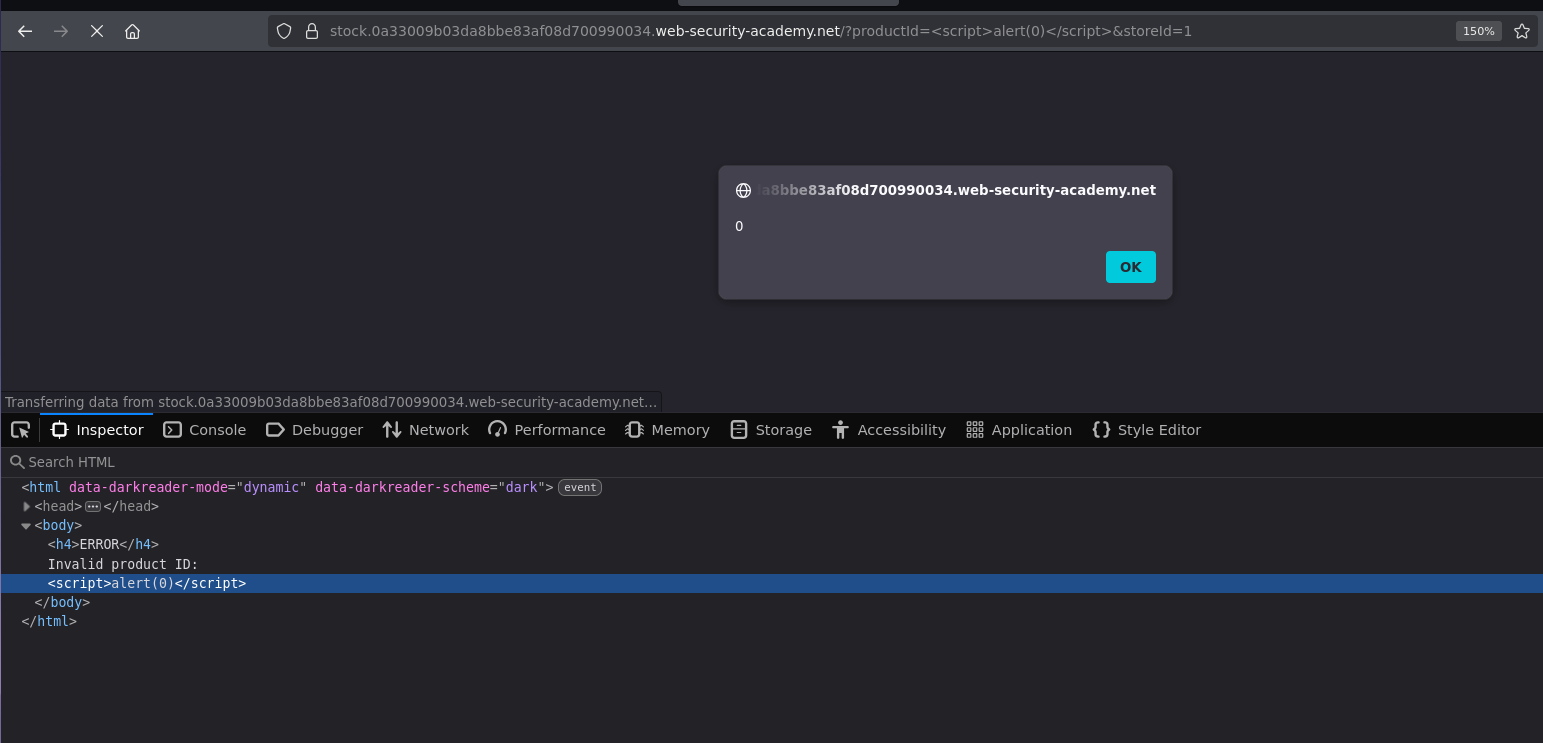1543x743 pixels.
Task: Open the Console tab
Action: 204,430
